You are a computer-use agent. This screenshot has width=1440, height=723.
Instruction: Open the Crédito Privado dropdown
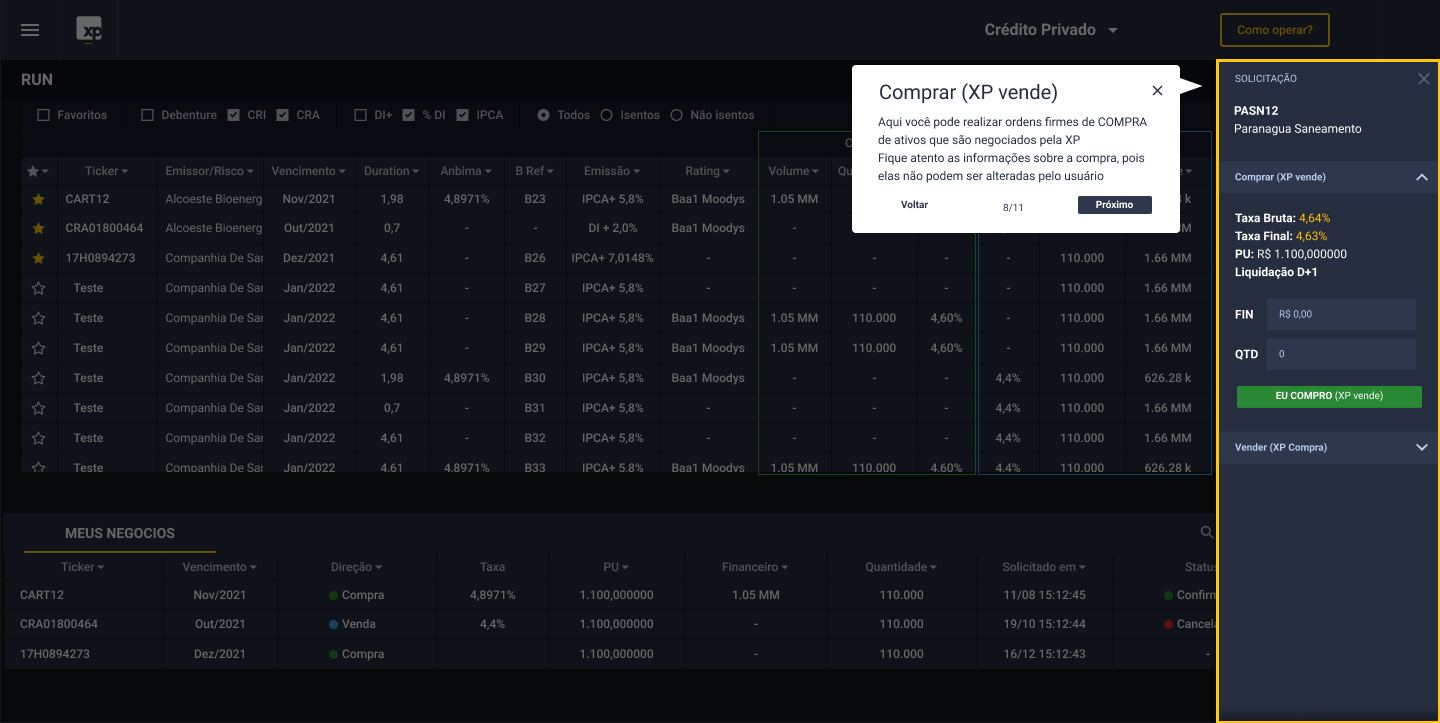tap(1051, 30)
